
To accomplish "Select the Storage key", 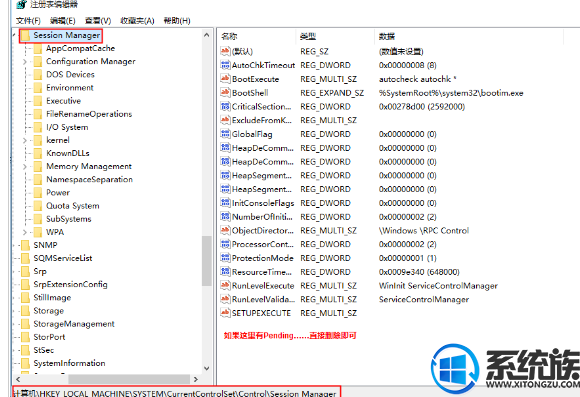I will (48, 311).
